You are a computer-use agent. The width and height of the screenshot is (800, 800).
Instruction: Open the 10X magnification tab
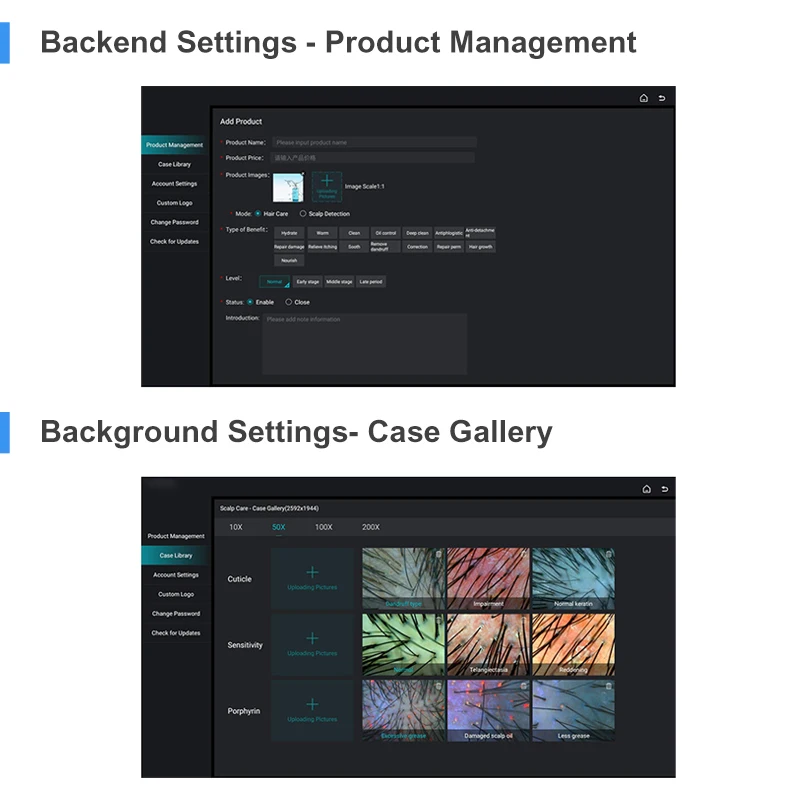236,527
